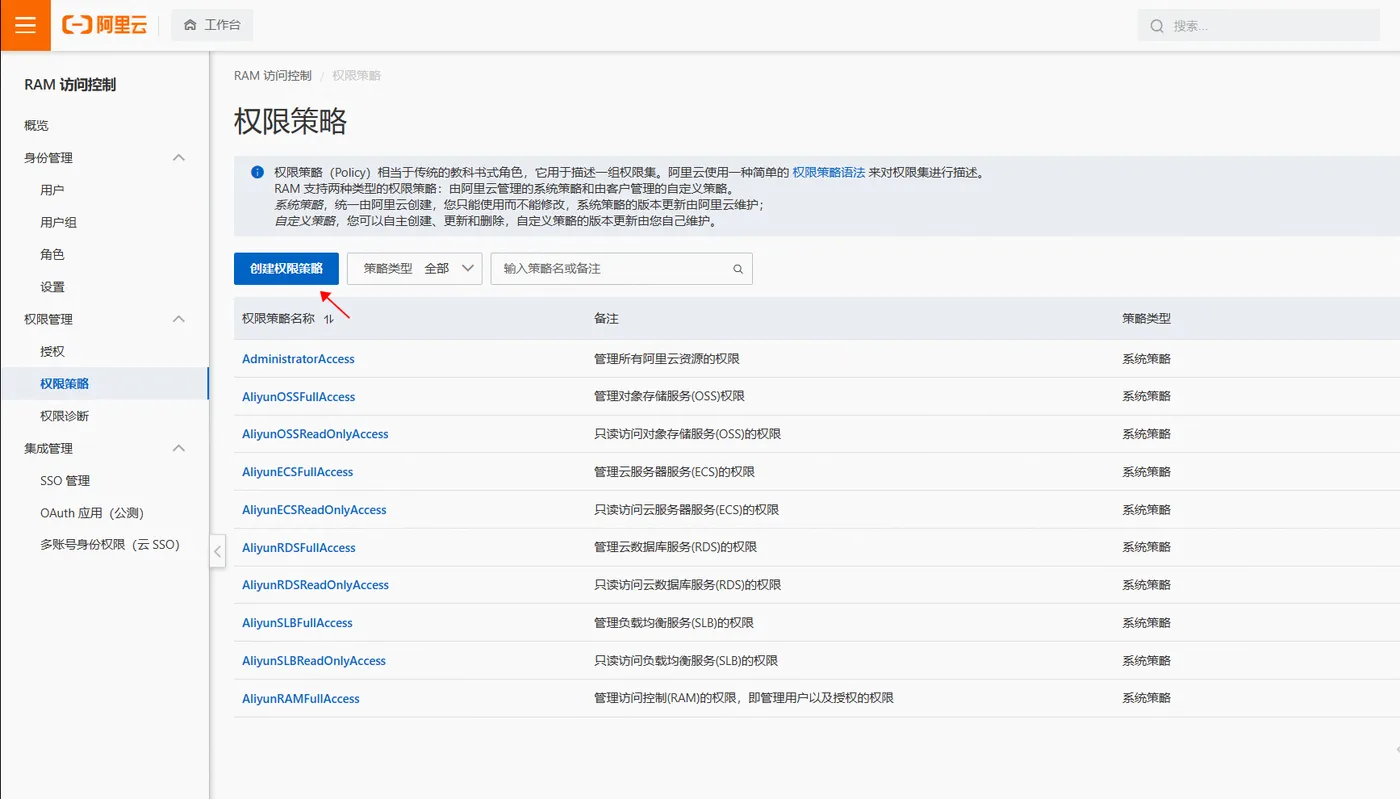Click 系统策略 in AliyunRAMFullAccess row
The width and height of the screenshot is (1400, 799).
(1146, 698)
